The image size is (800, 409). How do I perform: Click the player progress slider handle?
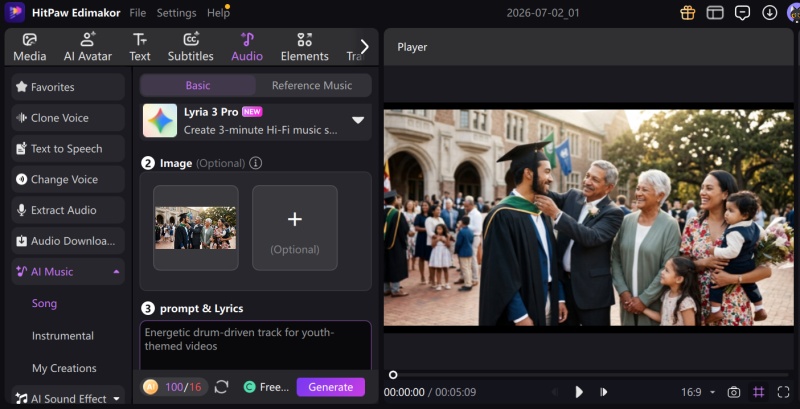(x=393, y=375)
